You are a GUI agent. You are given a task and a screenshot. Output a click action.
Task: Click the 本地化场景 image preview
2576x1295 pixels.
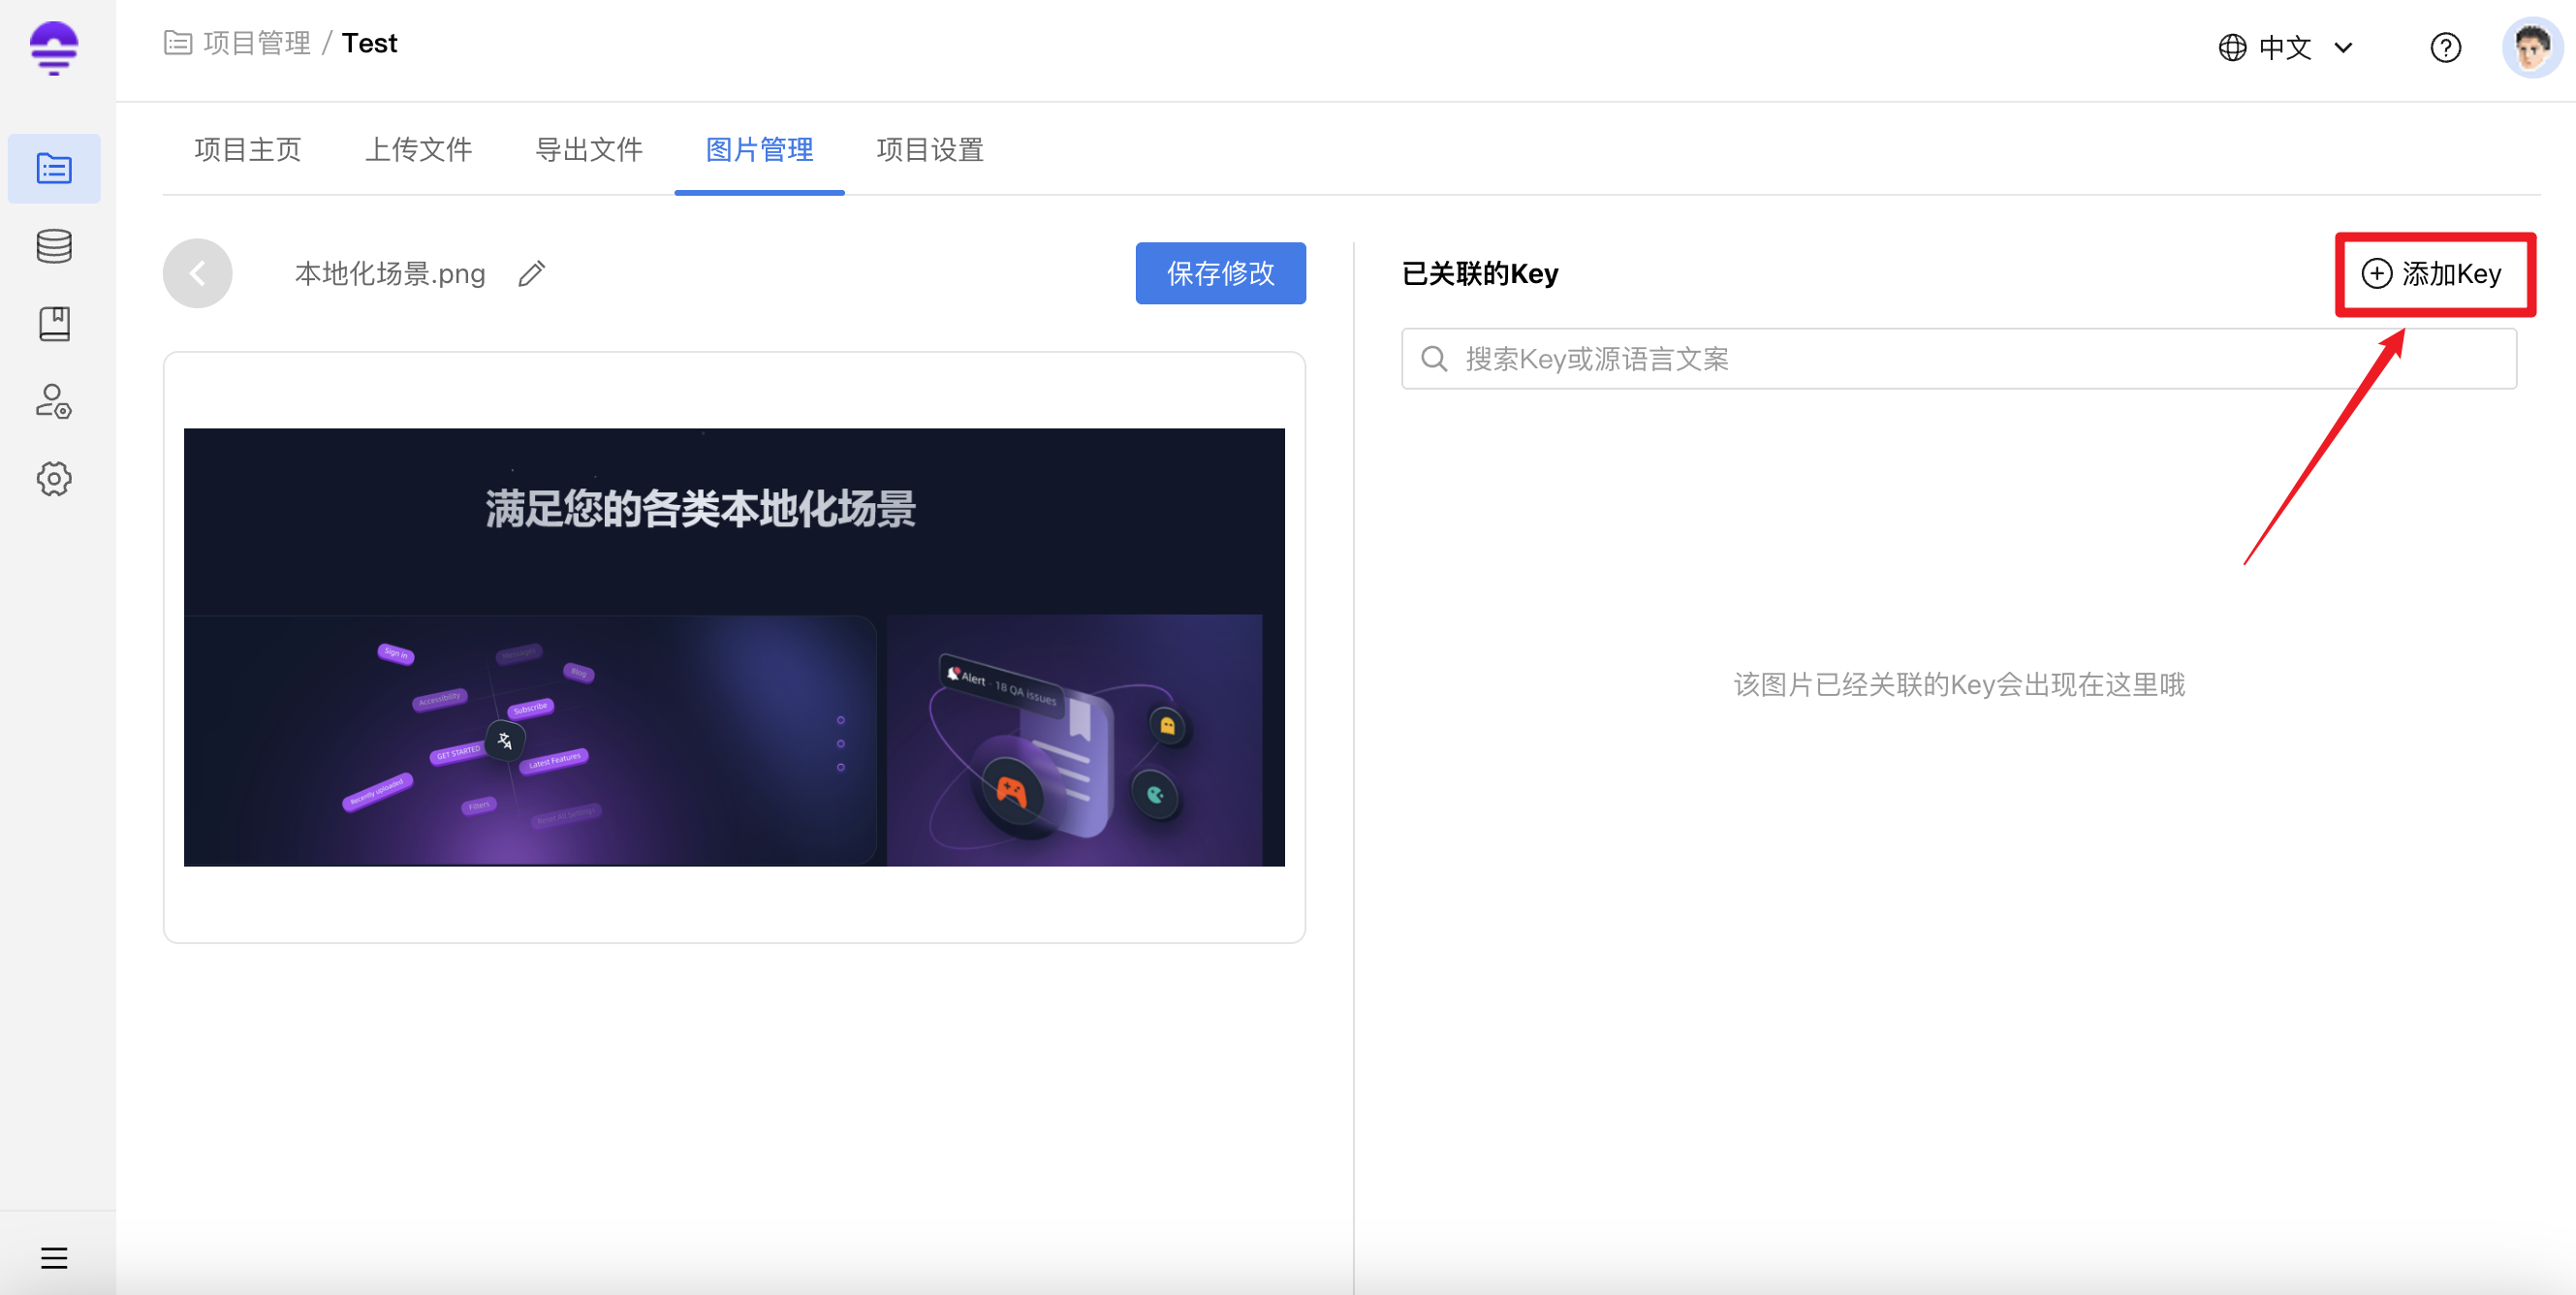click(x=734, y=646)
